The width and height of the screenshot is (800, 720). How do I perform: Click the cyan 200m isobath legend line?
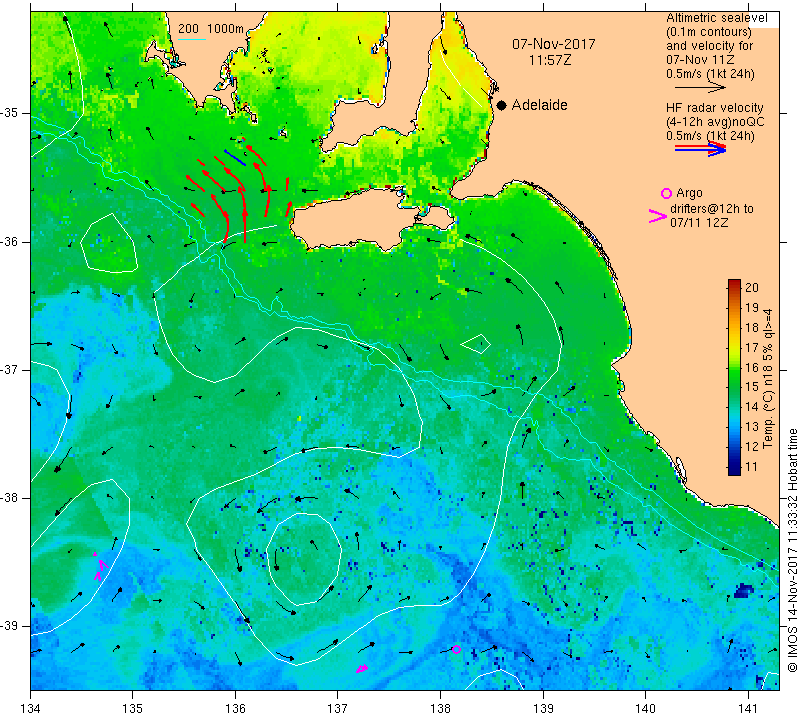pos(192,39)
